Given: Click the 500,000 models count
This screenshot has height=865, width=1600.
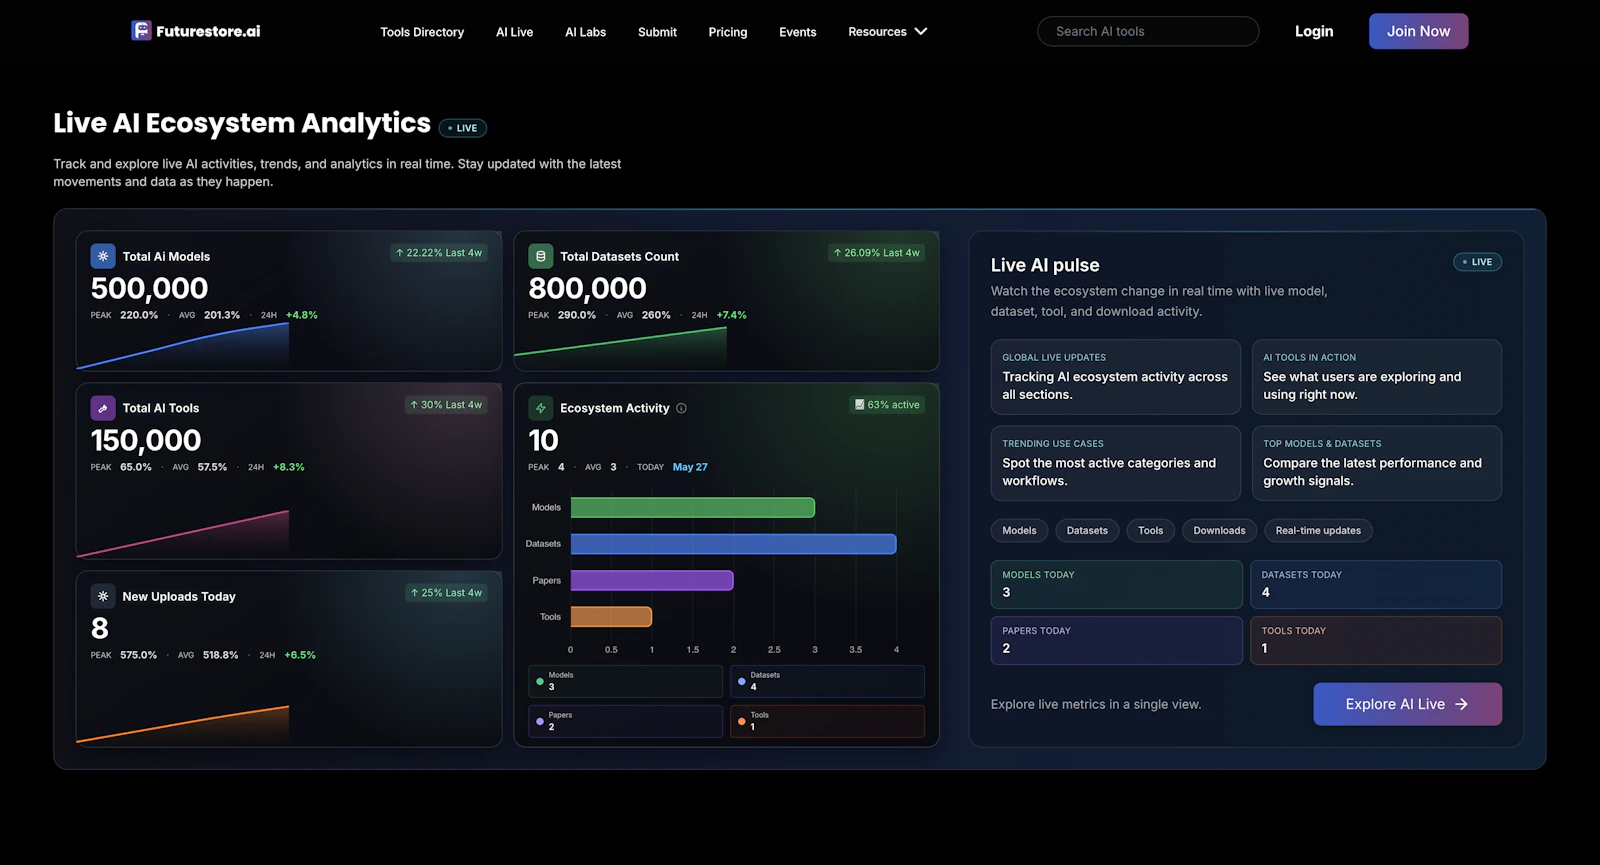Looking at the screenshot, I should pyautogui.click(x=149, y=288).
